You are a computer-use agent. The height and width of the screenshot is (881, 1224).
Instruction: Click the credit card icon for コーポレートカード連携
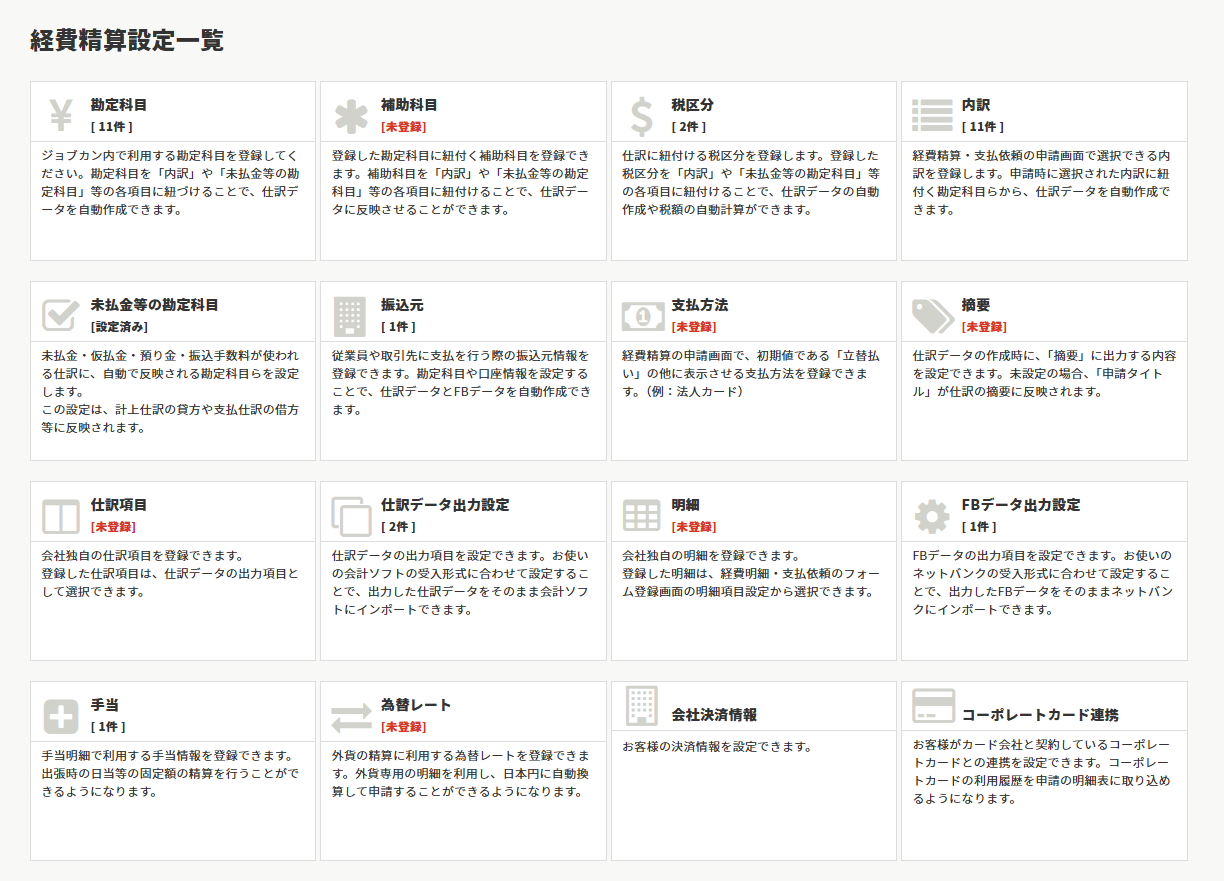(931, 706)
